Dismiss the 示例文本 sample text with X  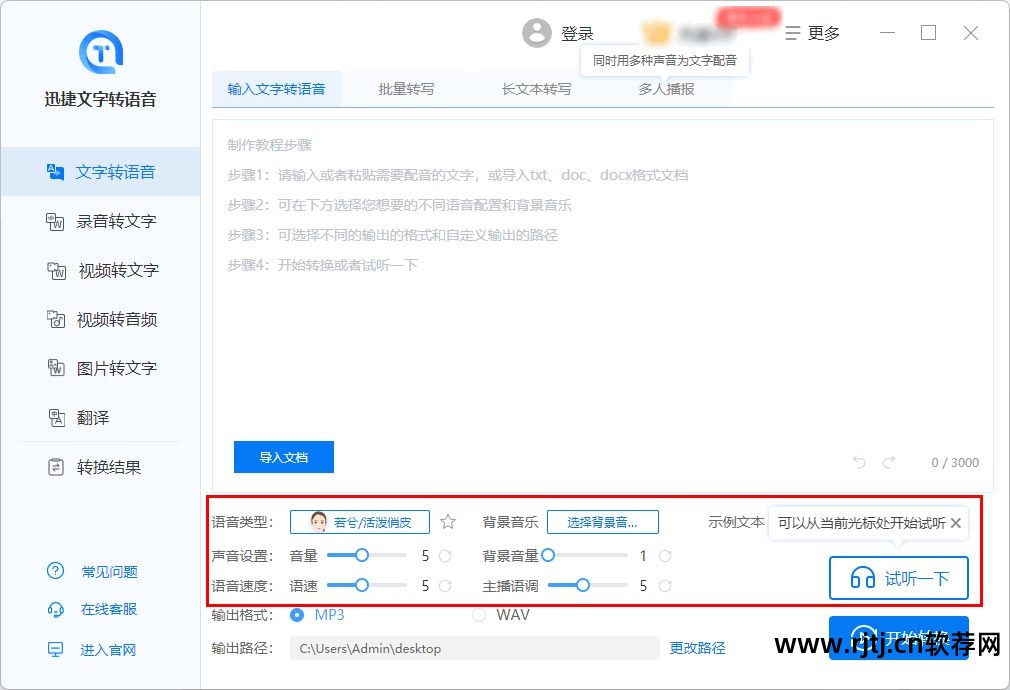(956, 523)
